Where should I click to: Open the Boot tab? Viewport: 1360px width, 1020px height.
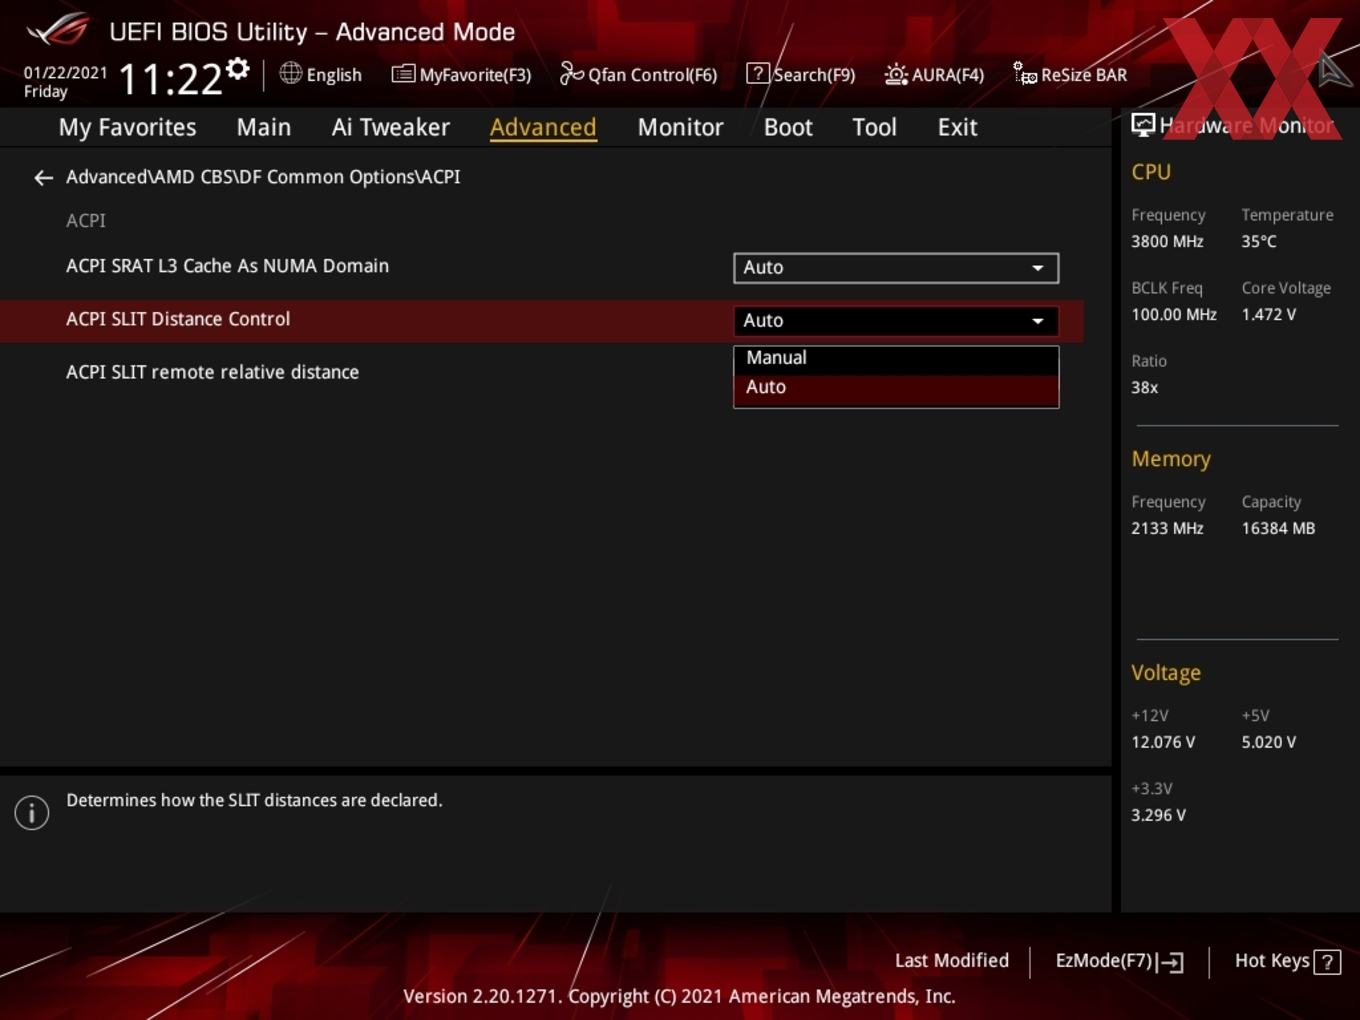788,127
